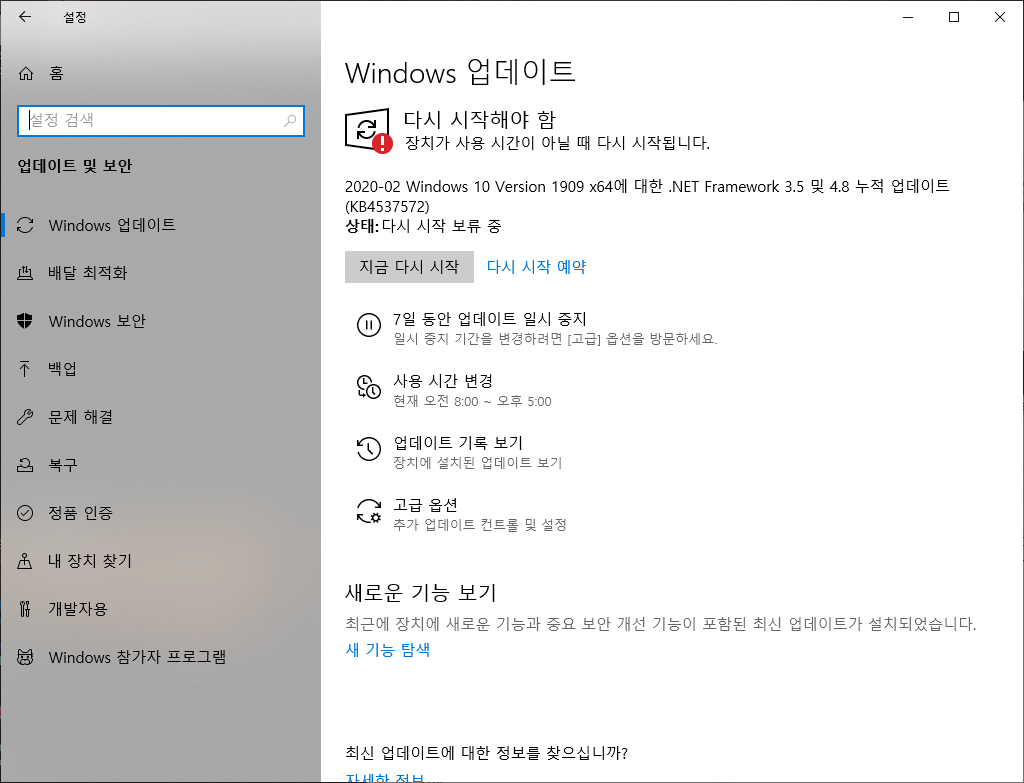The height and width of the screenshot is (783, 1024).
Task: Click the advanced options gear icon
Action: pyautogui.click(x=369, y=511)
